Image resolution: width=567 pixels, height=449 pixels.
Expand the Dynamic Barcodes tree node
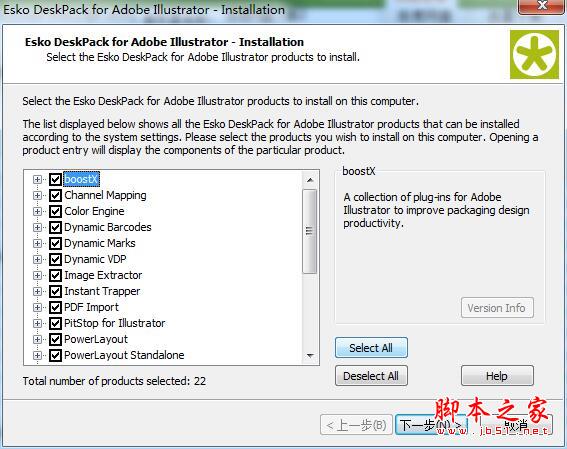click(37, 227)
